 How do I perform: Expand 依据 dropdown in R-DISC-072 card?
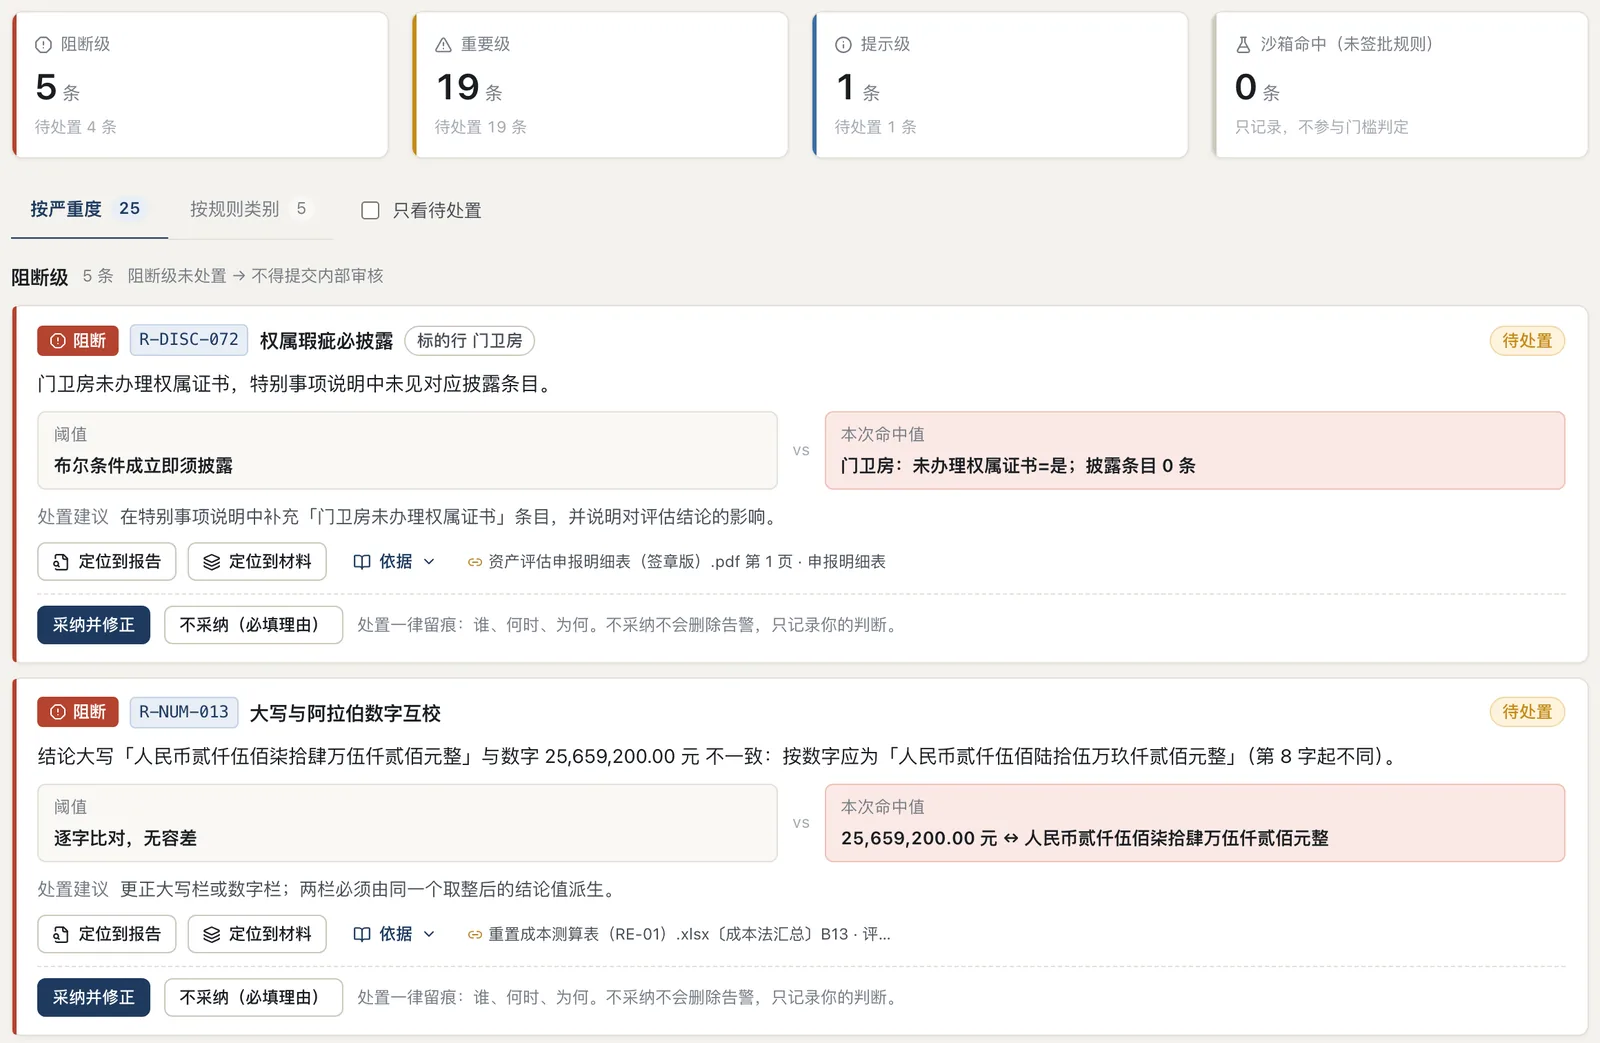[394, 562]
